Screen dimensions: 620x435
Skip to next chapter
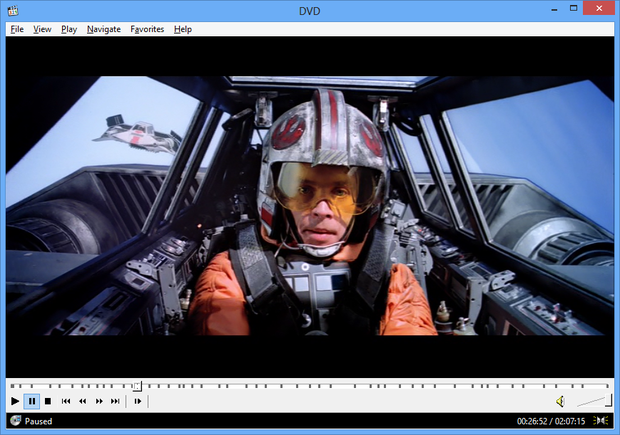(x=115, y=401)
